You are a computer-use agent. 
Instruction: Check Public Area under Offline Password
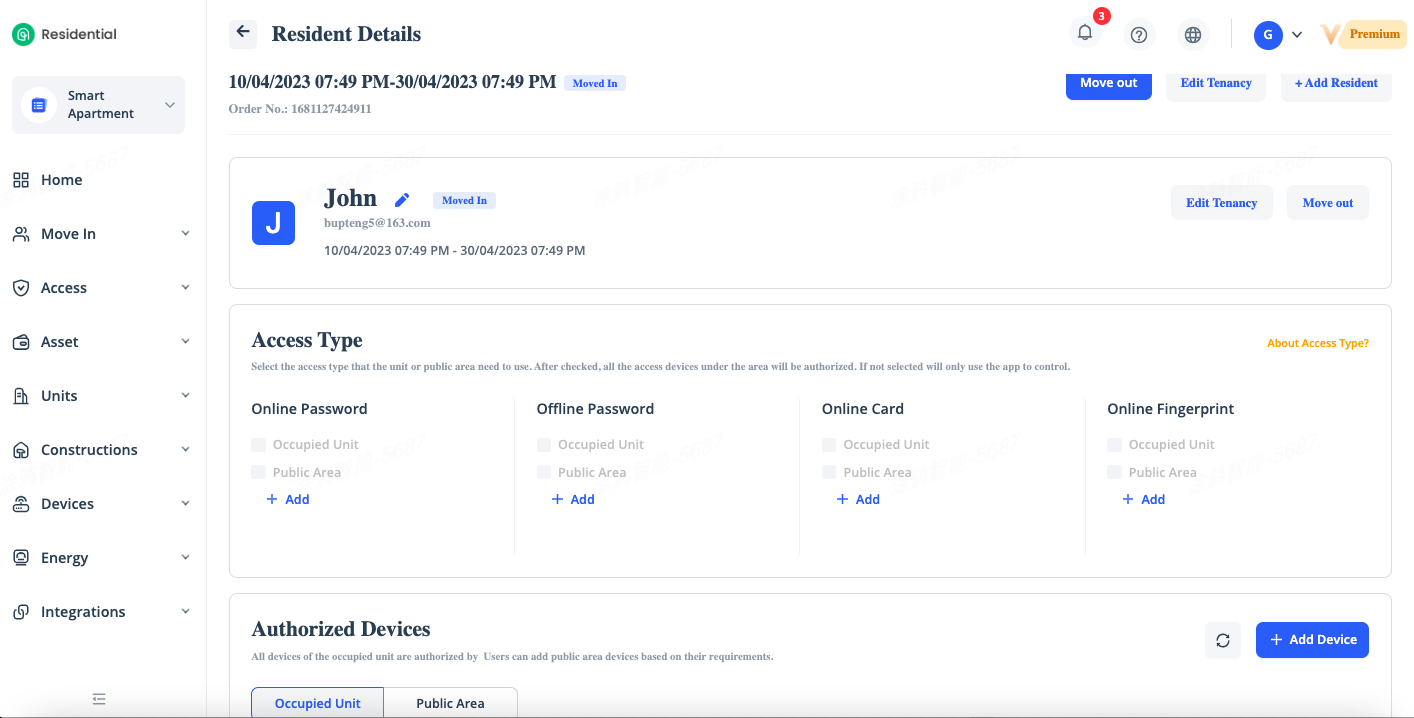click(544, 472)
